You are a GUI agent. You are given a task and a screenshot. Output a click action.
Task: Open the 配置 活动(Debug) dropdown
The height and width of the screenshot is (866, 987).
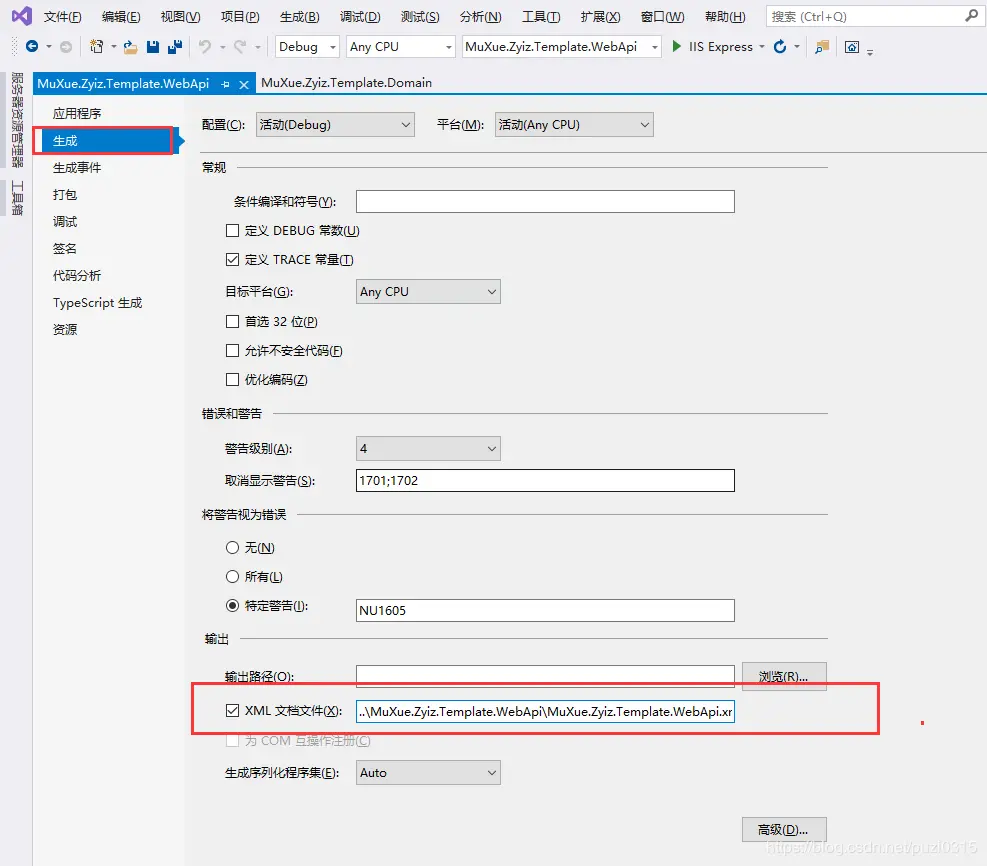(x=335, y=125)
